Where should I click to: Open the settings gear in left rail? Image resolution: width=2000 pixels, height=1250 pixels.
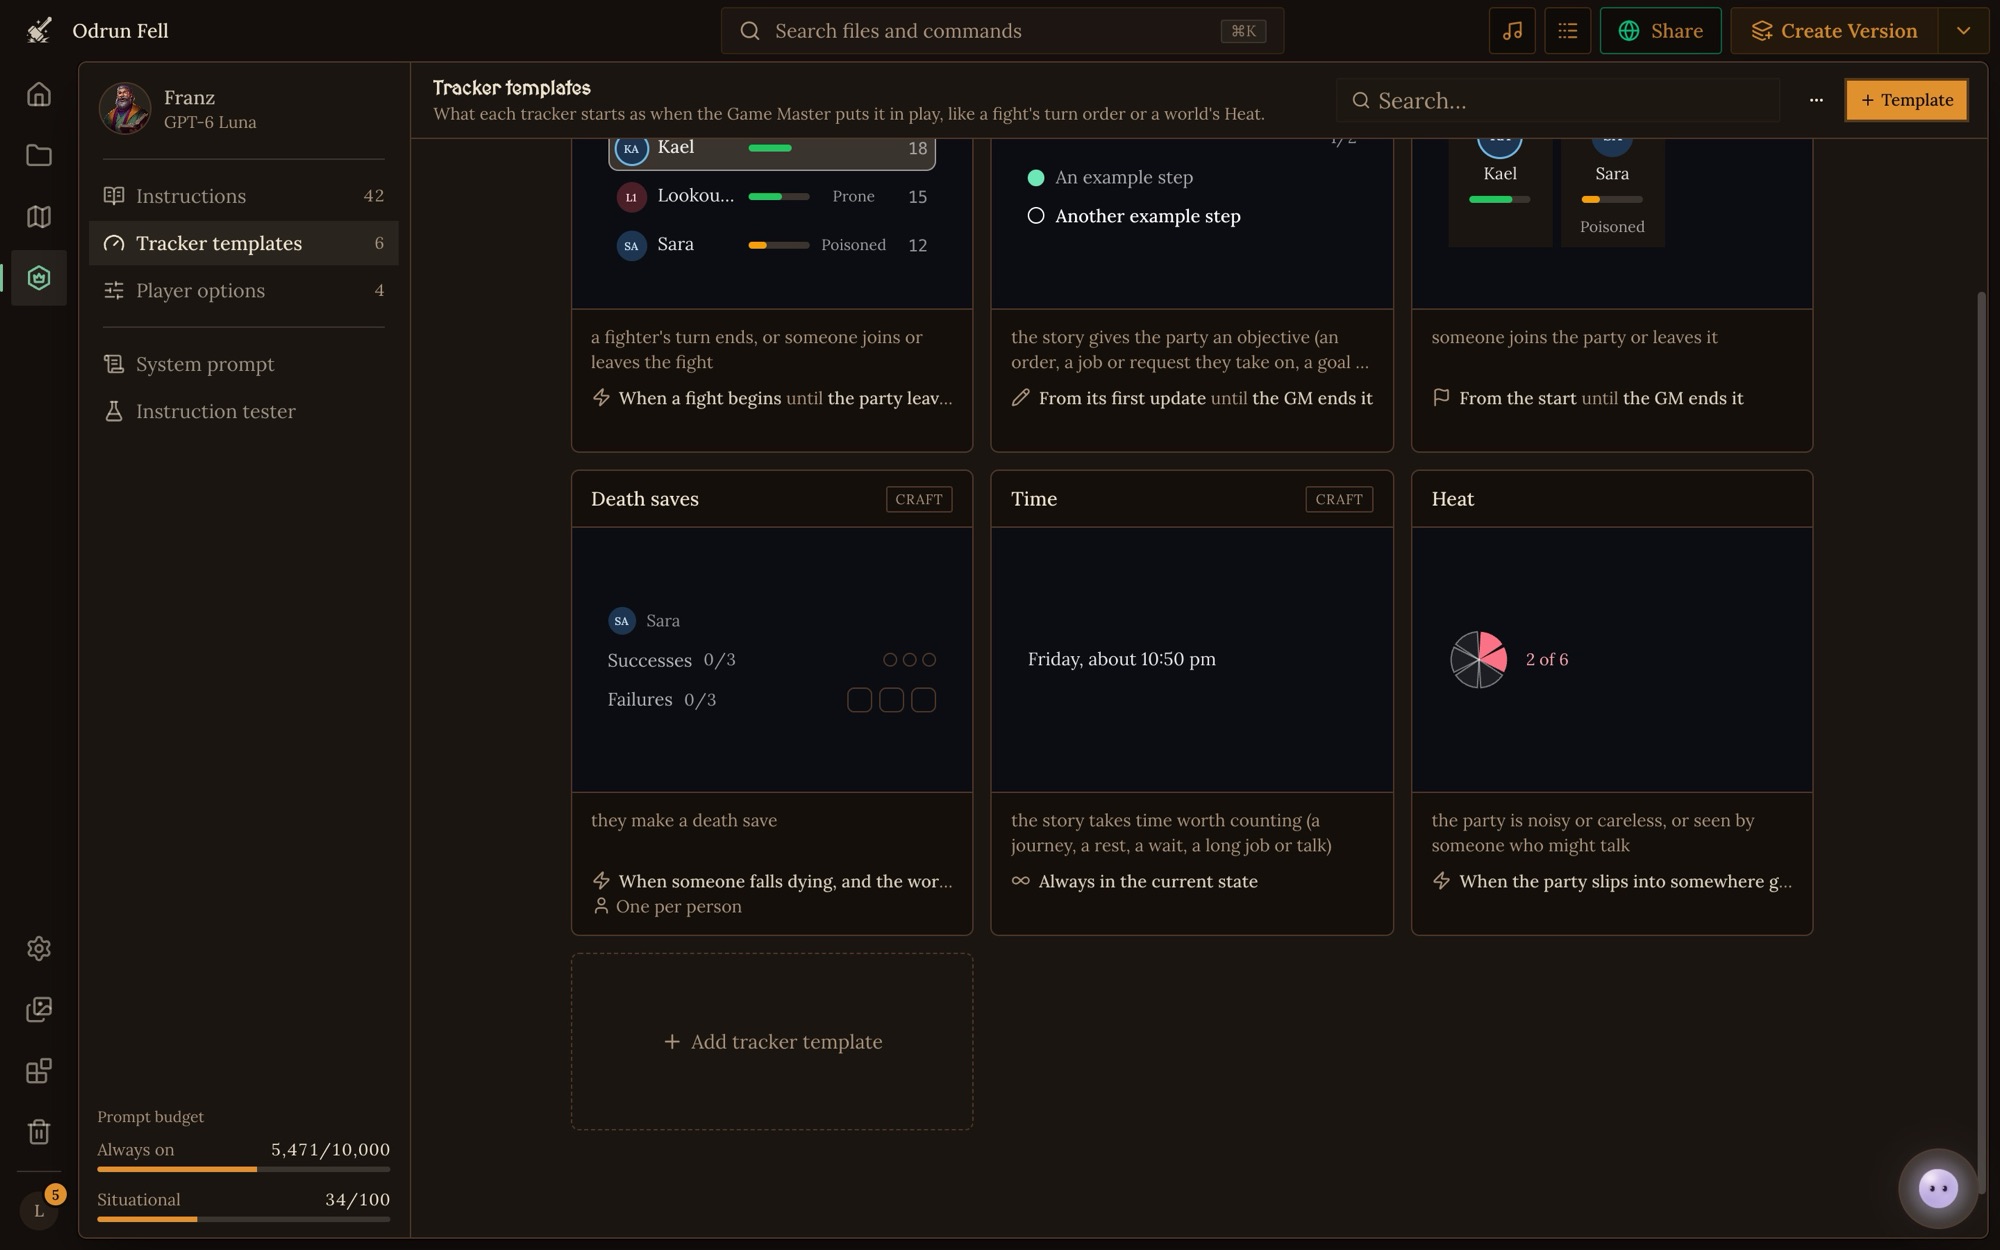[39, 948]
